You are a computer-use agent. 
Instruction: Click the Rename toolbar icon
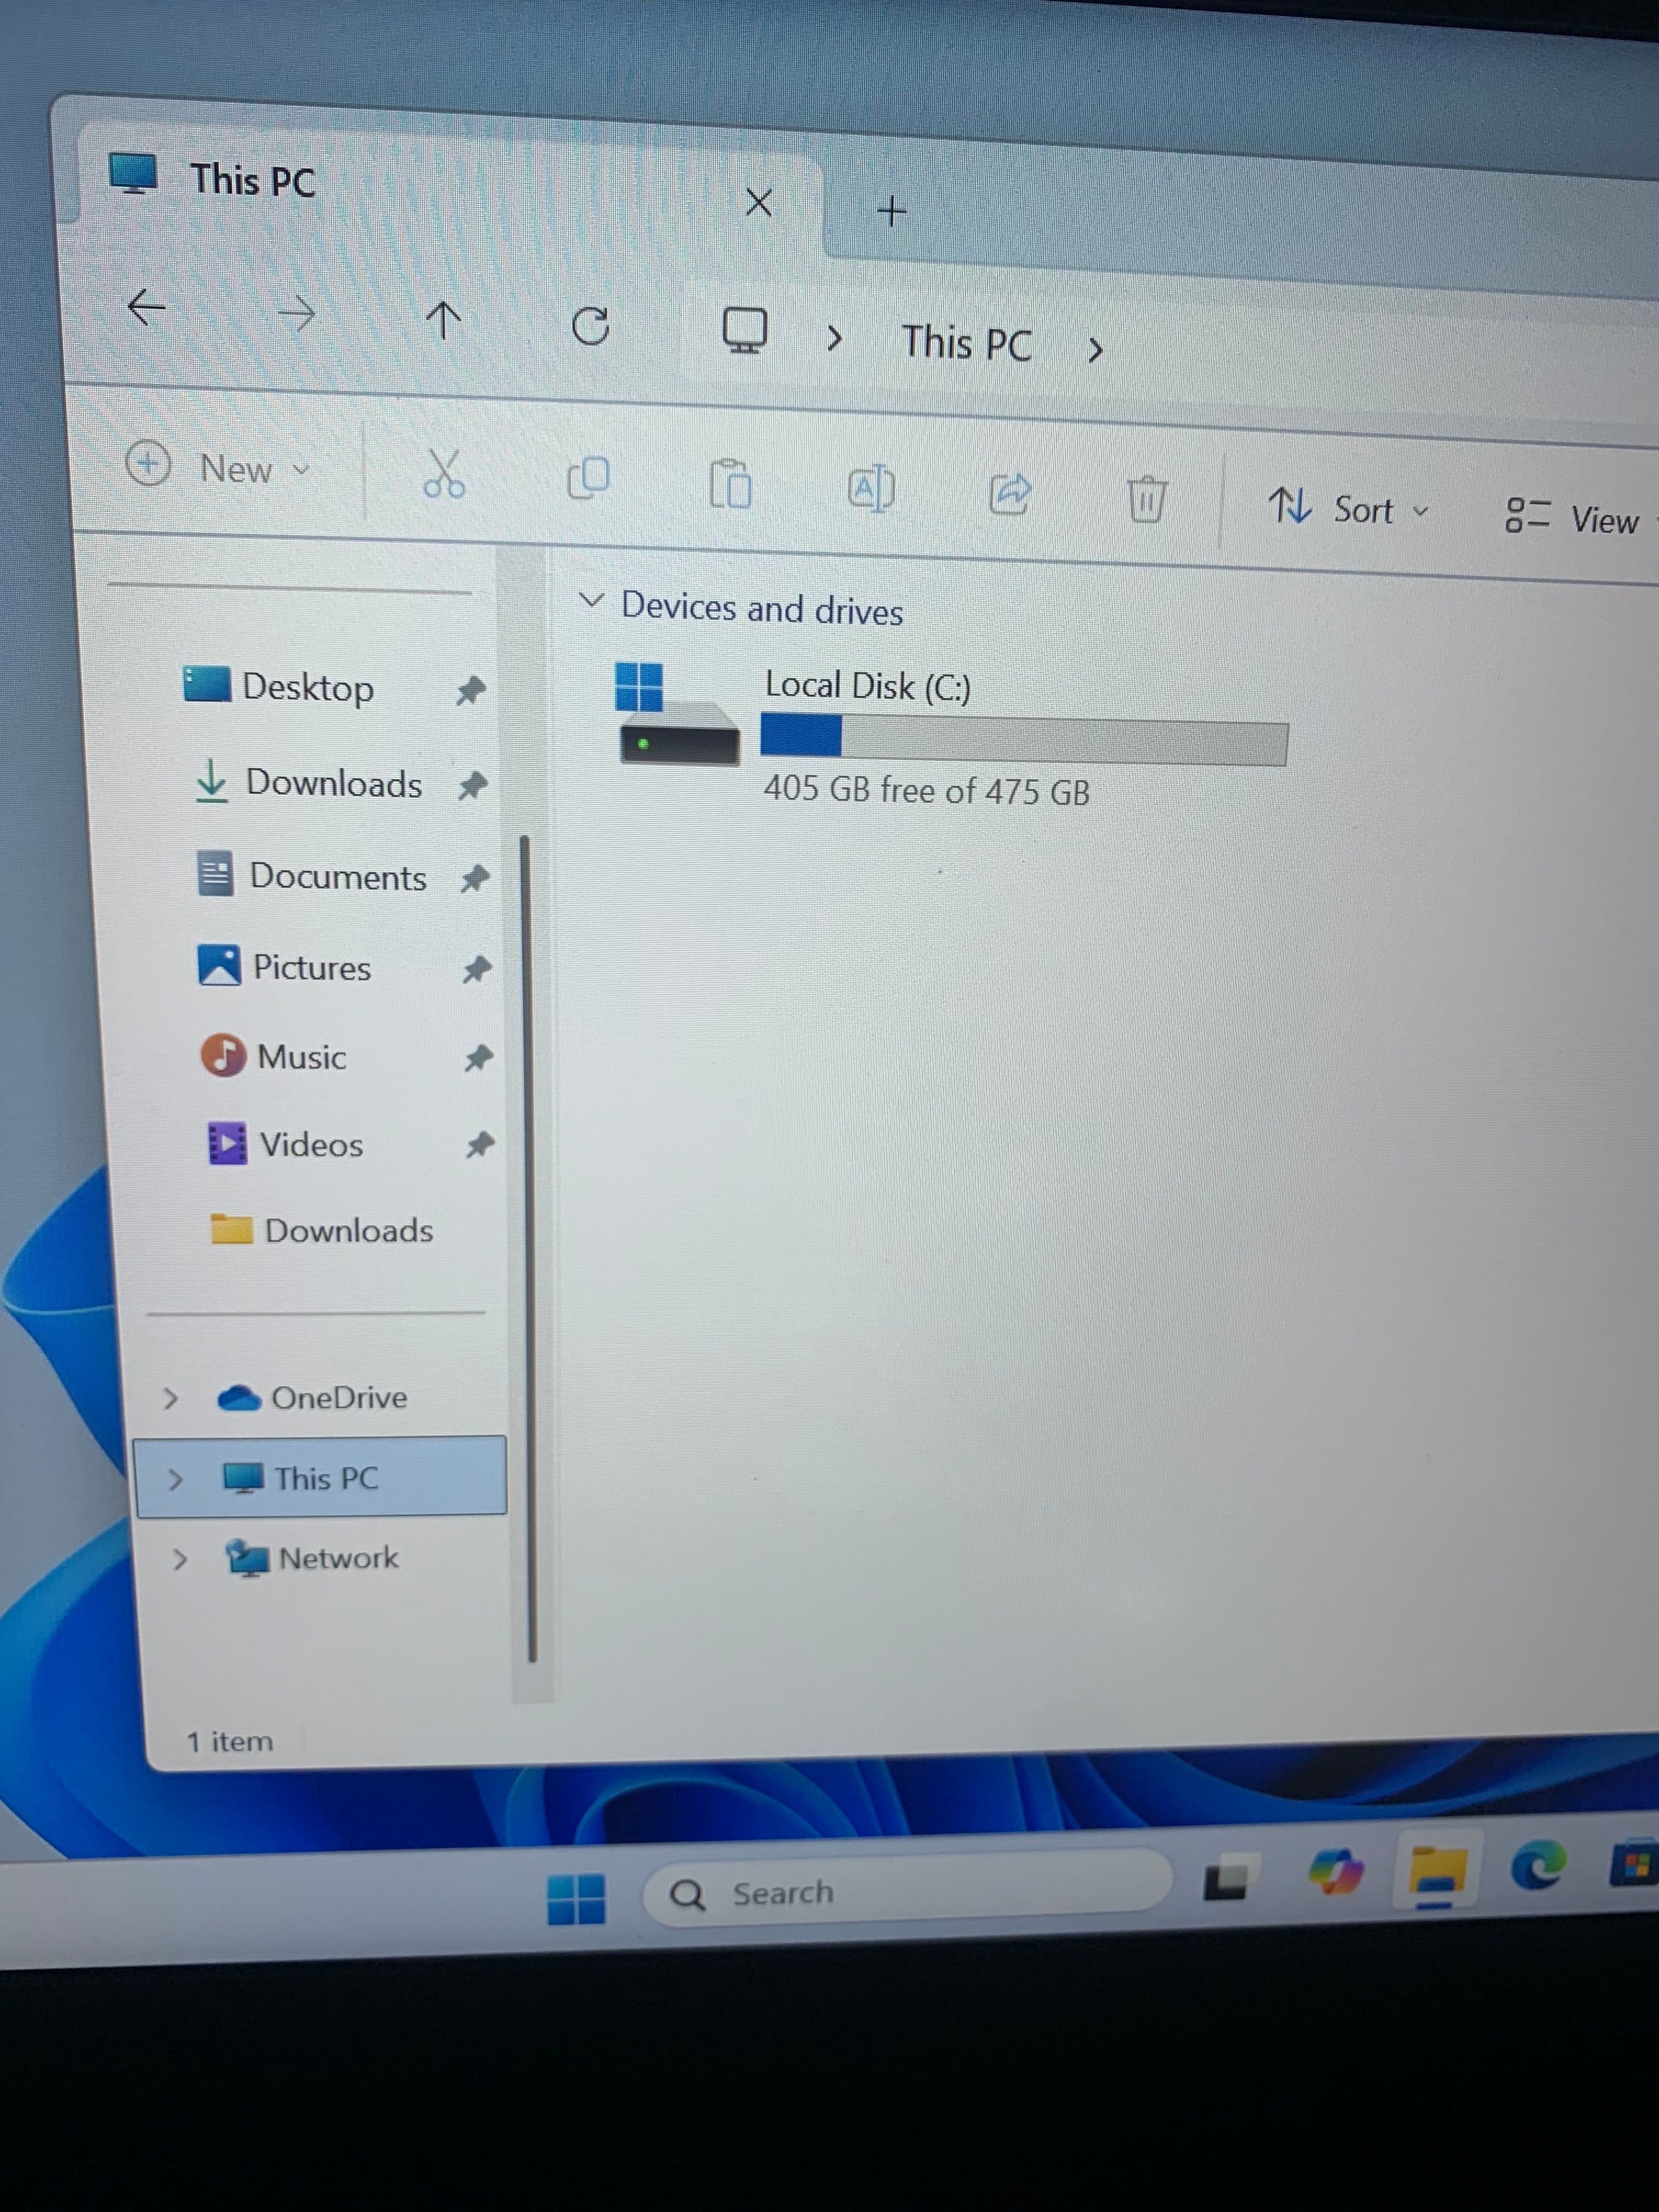870,489
